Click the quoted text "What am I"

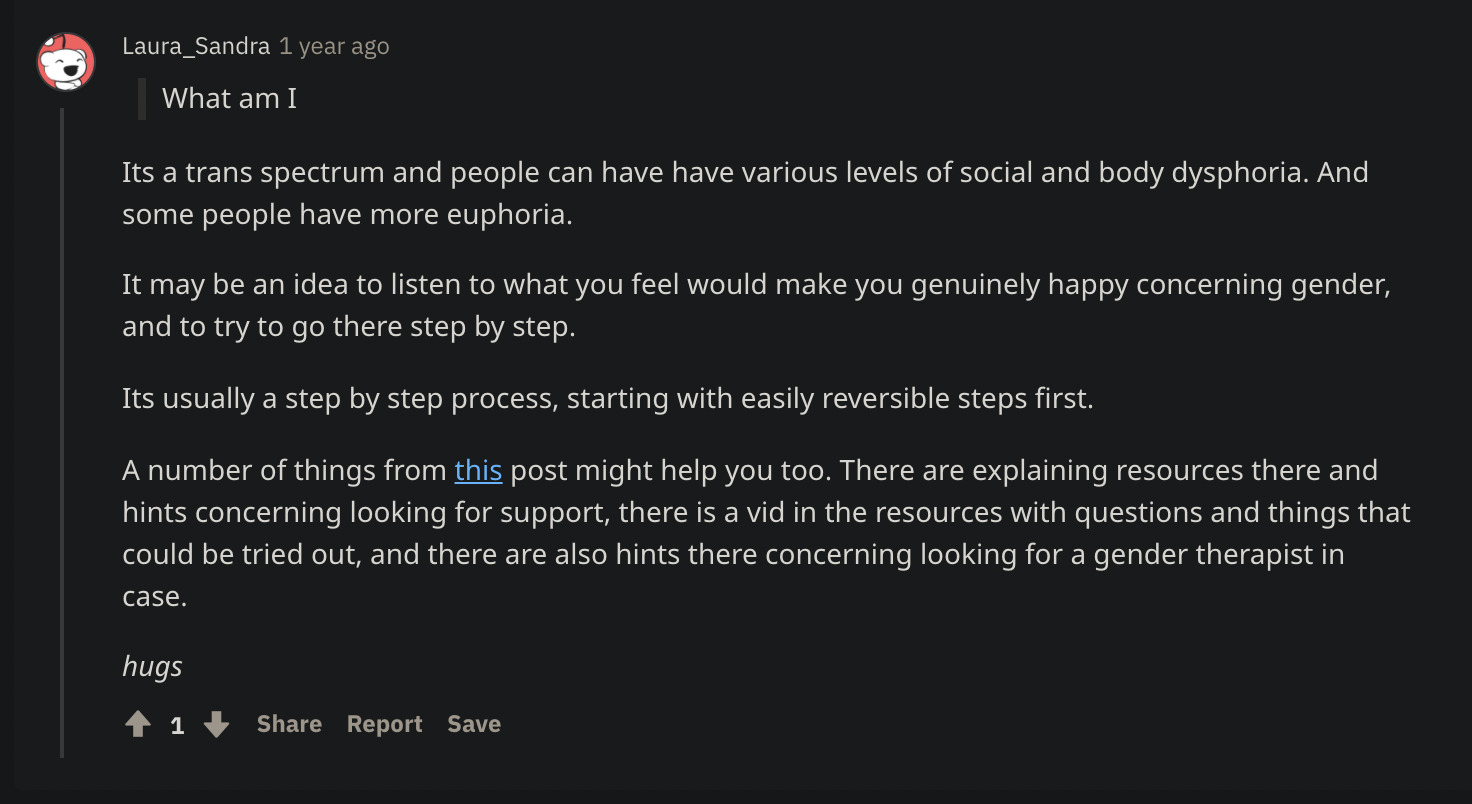(229, 98)
